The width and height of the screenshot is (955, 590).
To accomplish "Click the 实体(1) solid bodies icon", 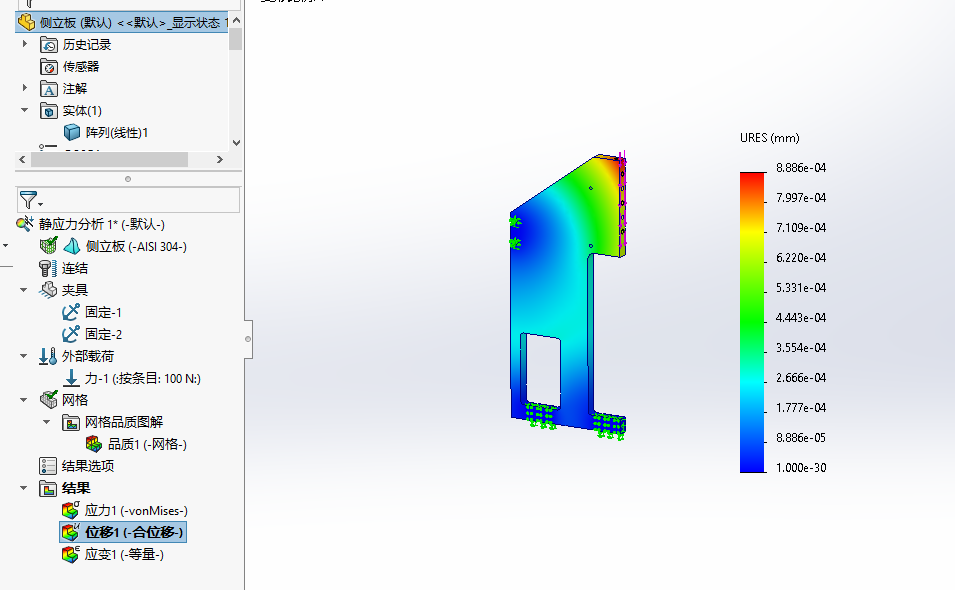I will click(49, 111).
